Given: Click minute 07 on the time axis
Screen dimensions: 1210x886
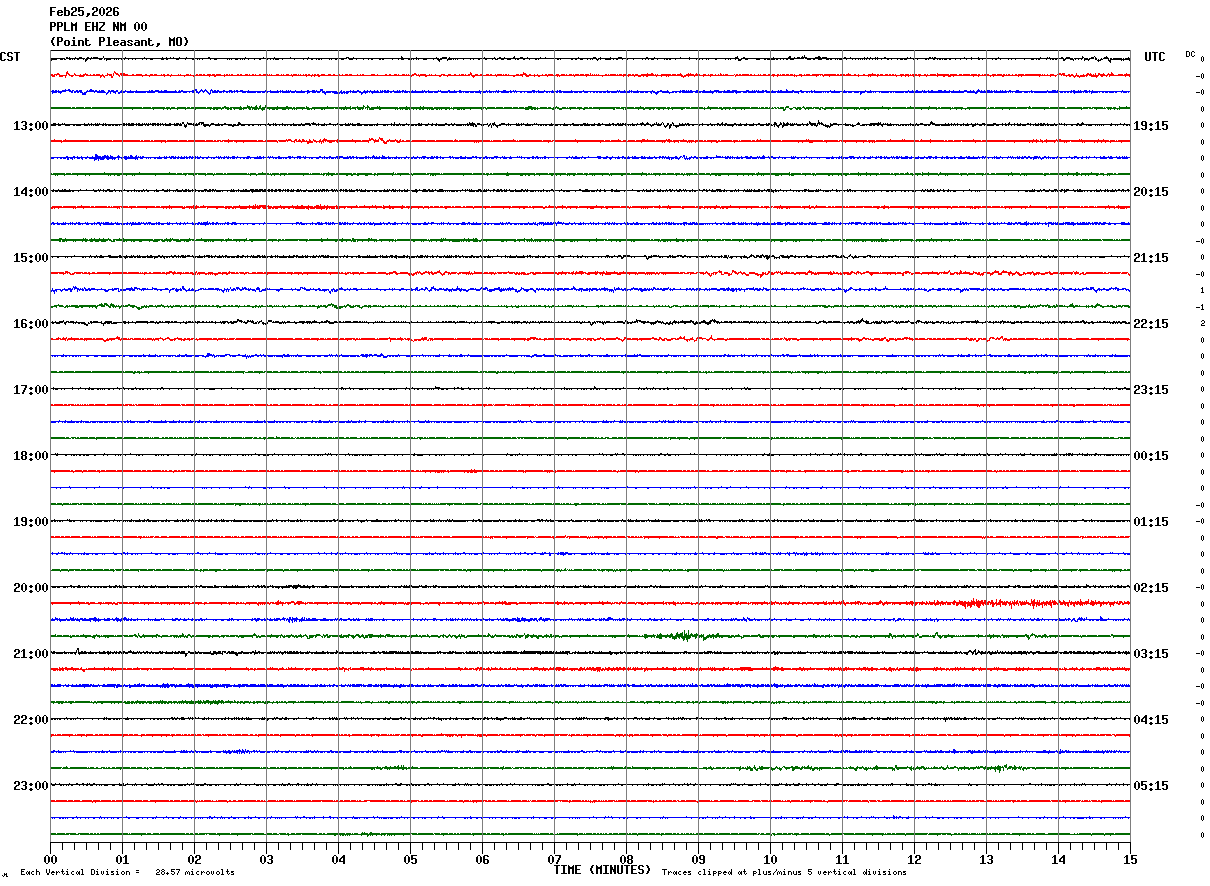Looking at the screenshot, I should tap(554, 859).
